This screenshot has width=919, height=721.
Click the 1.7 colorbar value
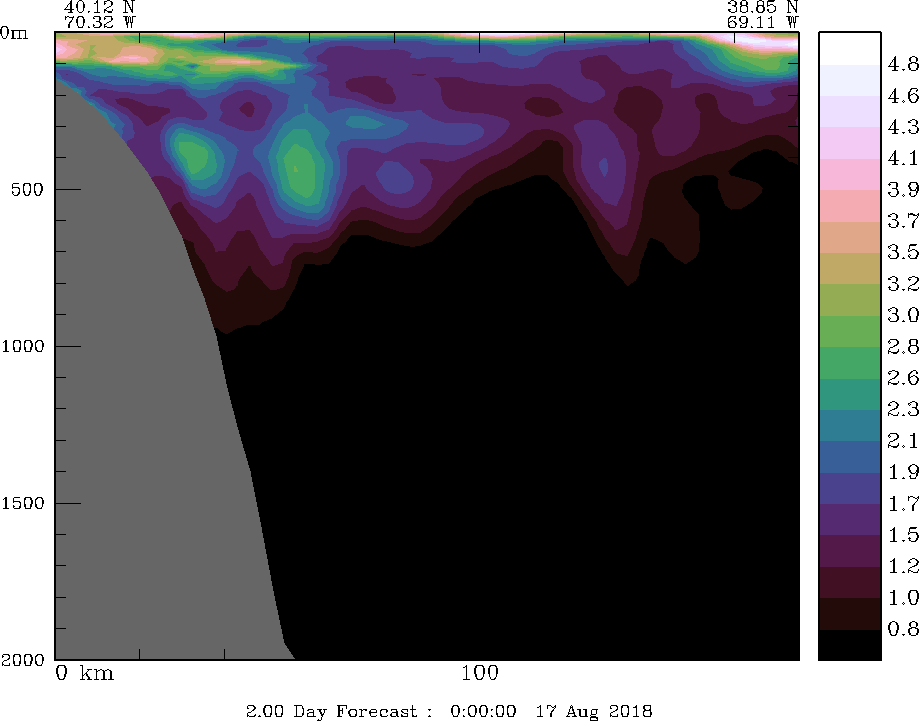903,503
